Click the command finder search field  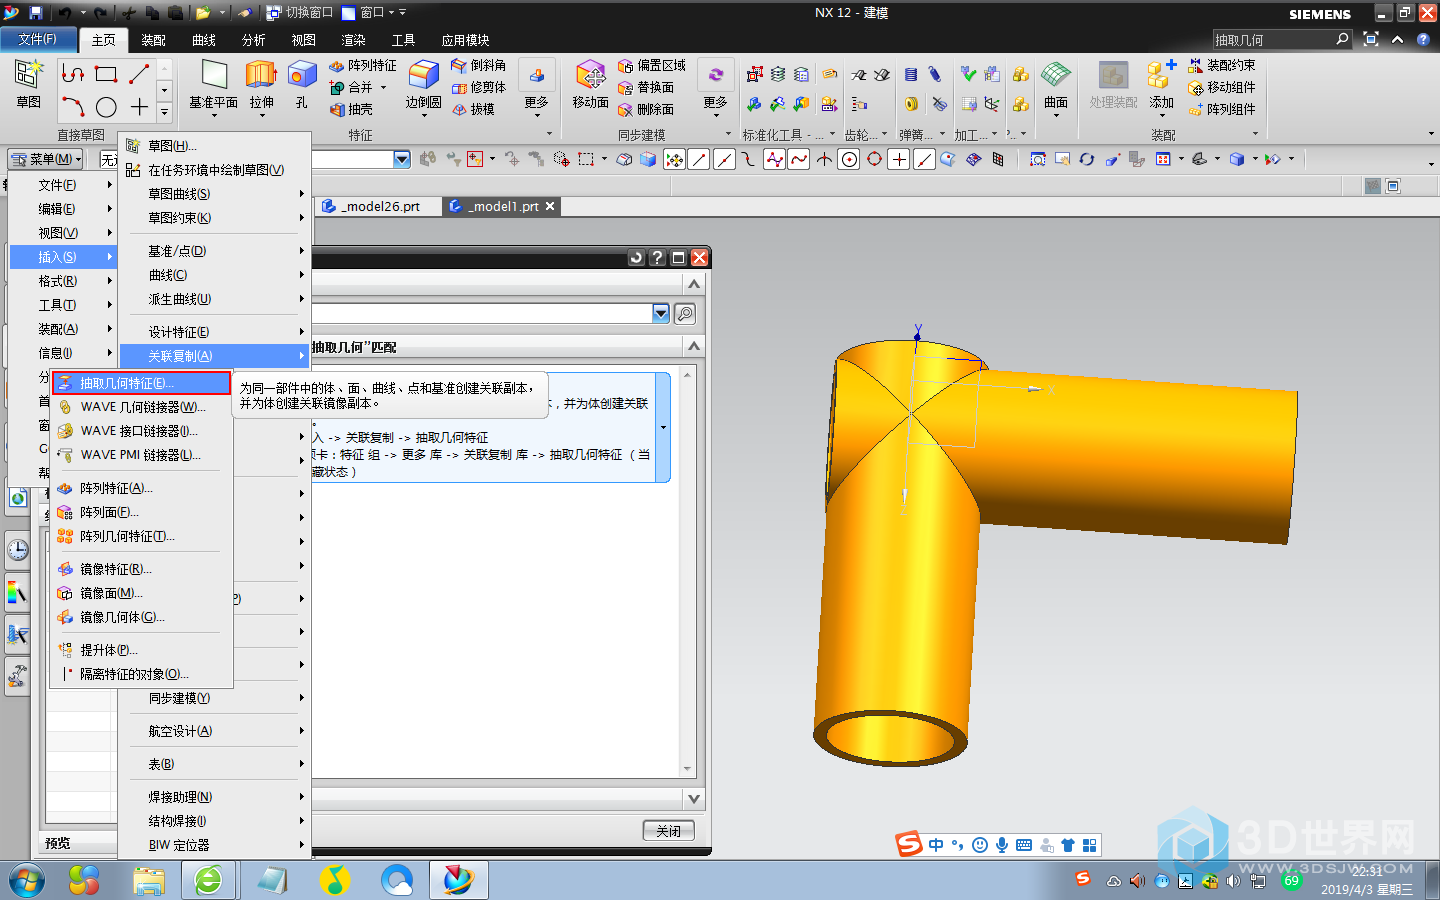[1275, 39]
